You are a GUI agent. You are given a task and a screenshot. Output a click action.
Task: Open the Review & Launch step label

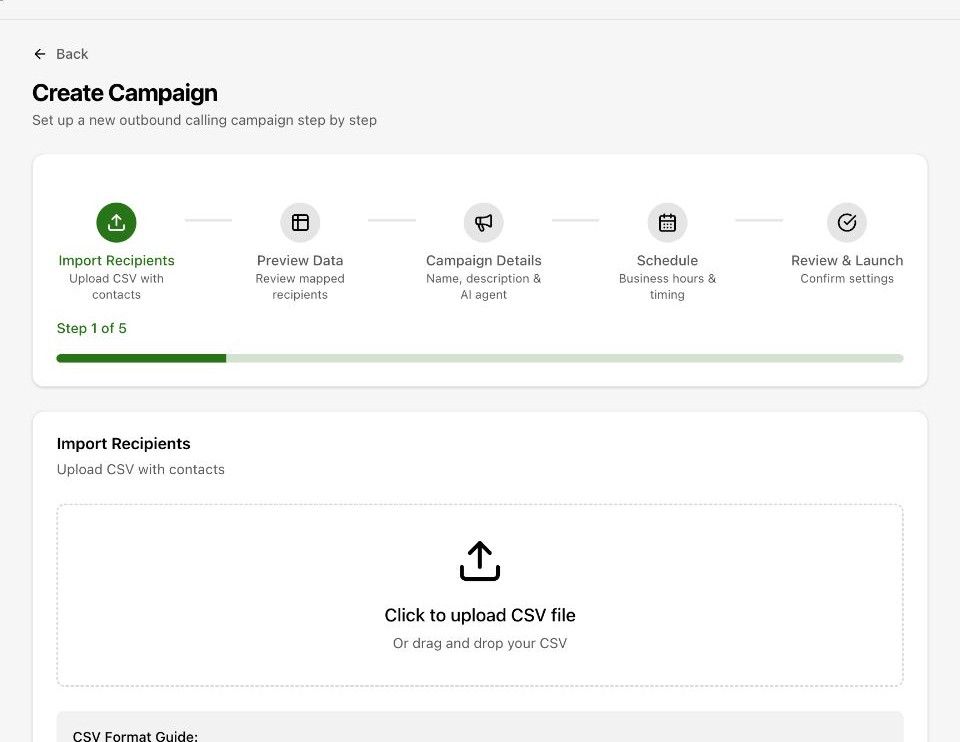tap(847, 260)
